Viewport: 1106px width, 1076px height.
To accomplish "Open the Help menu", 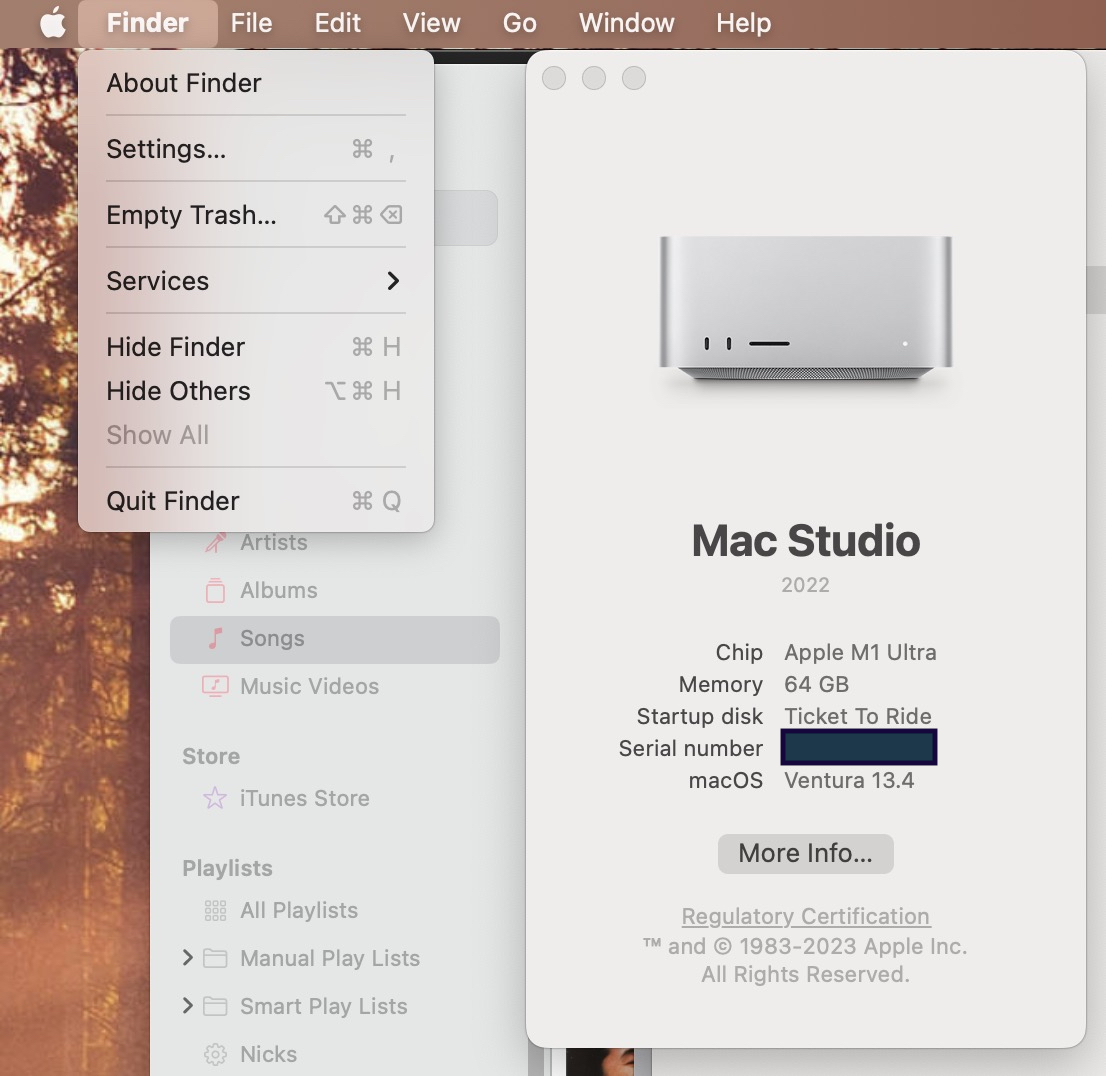I will 743,23.
